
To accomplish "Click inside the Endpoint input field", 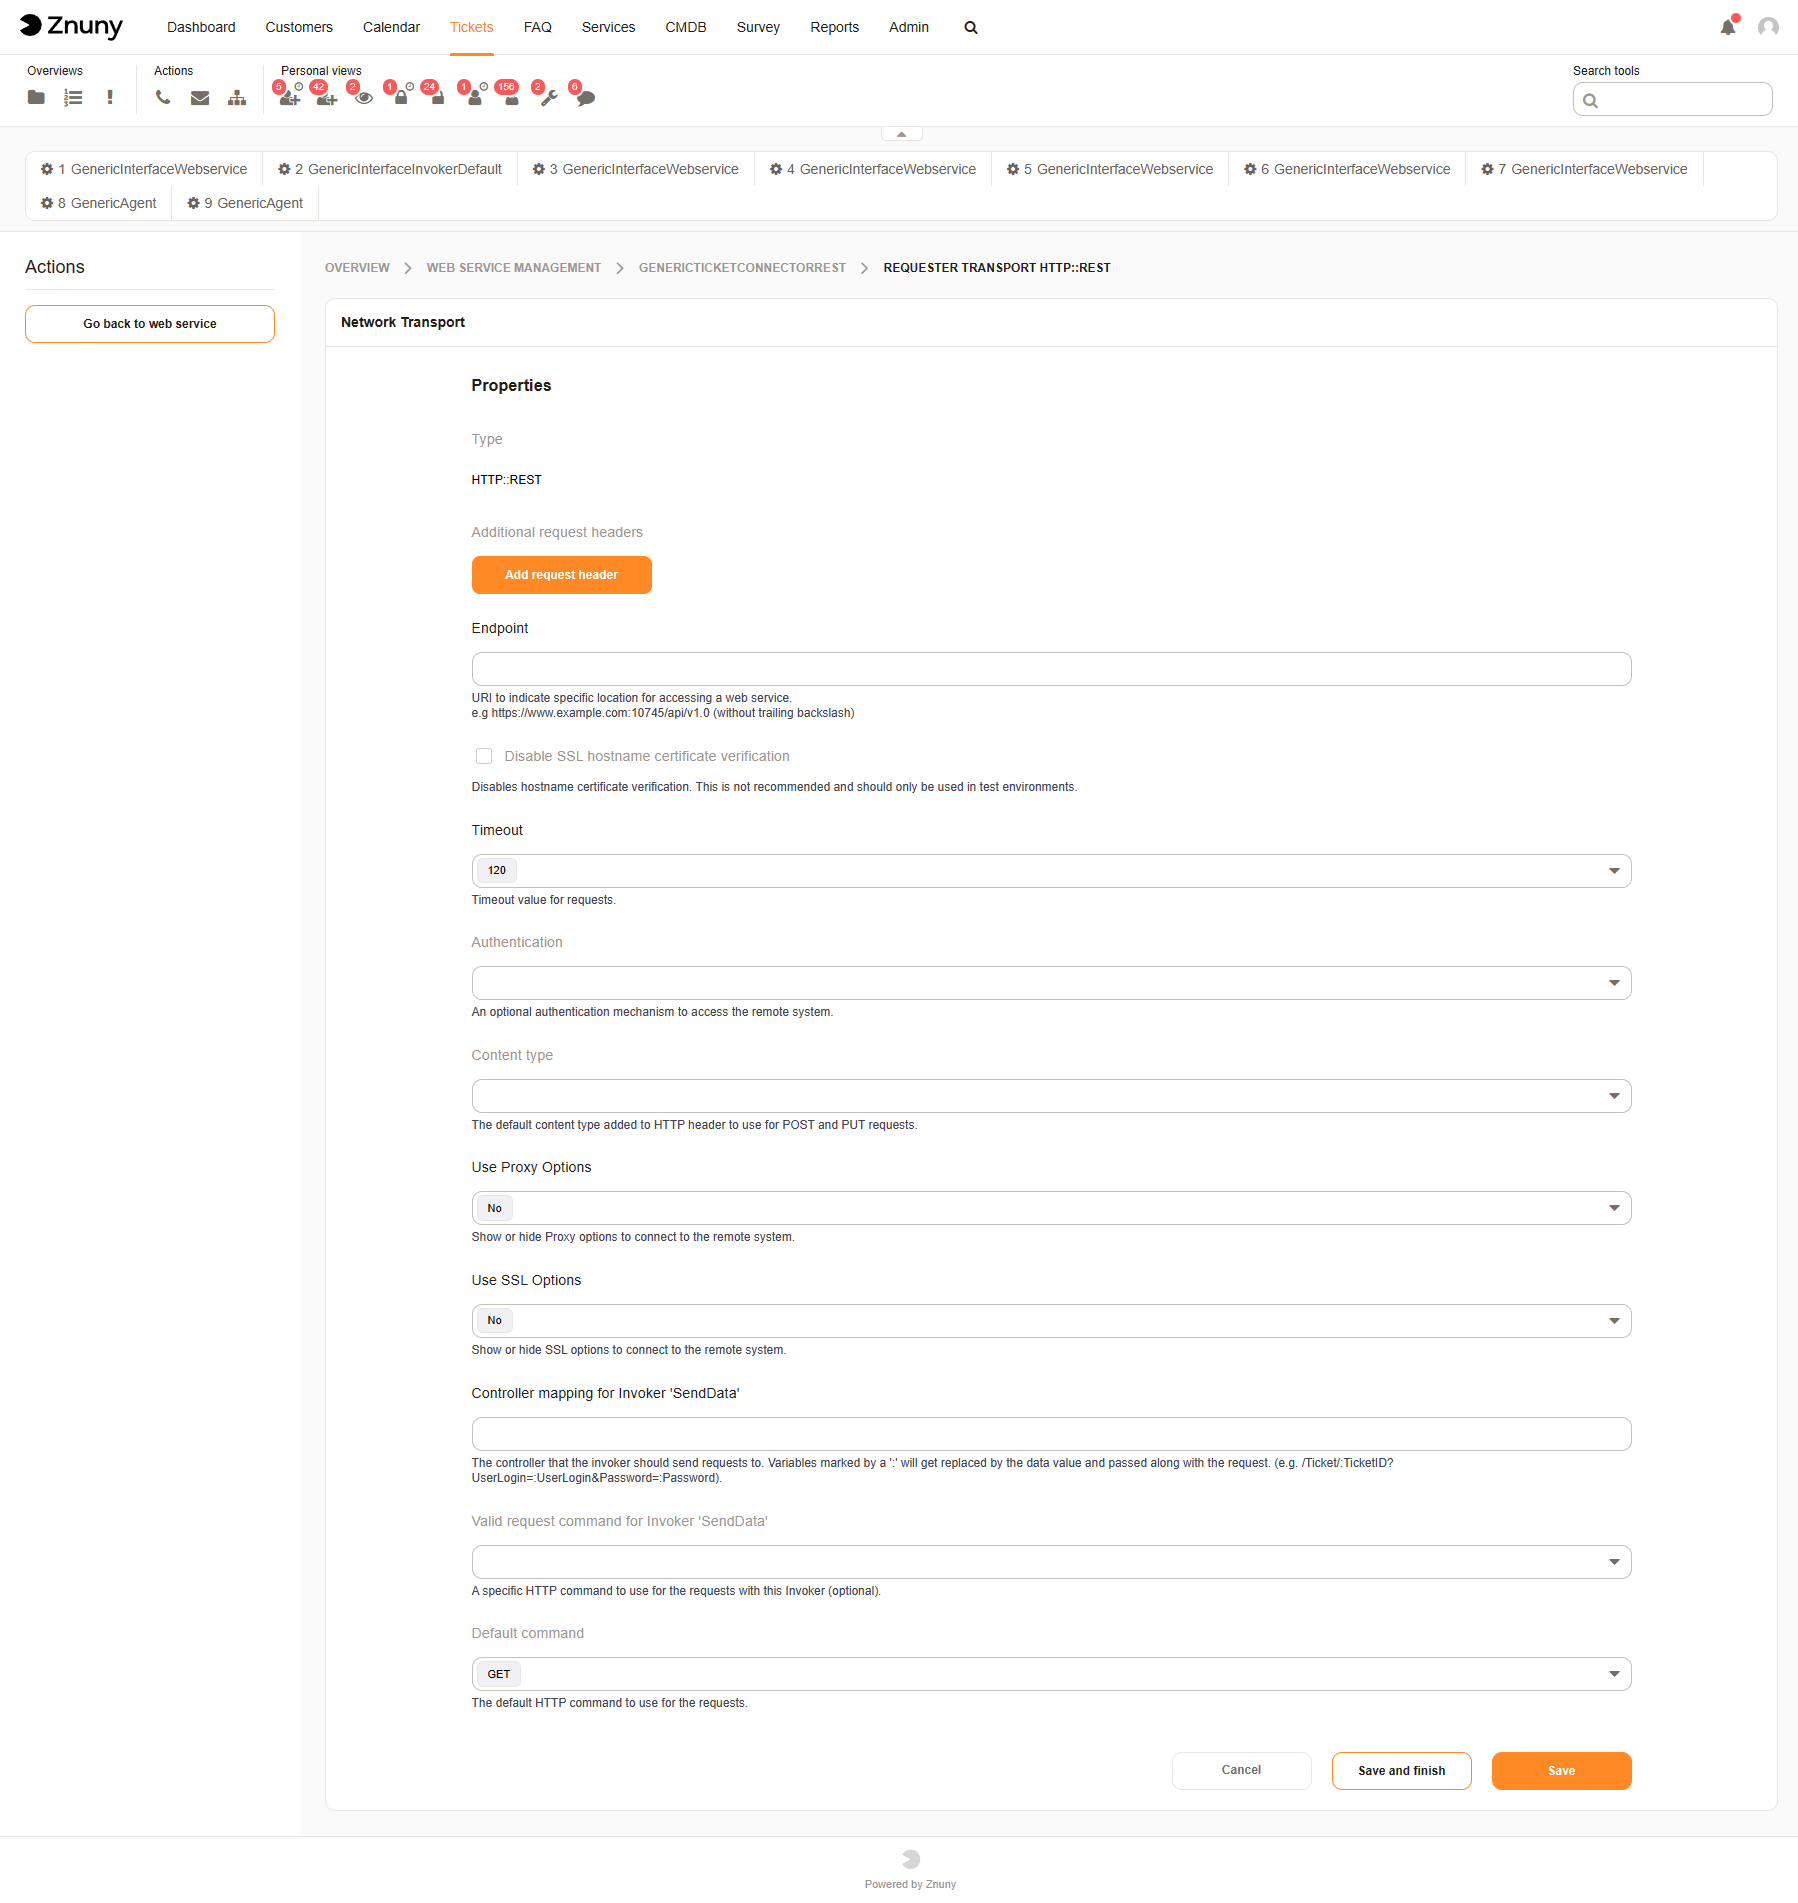I will pos(1050,668).
